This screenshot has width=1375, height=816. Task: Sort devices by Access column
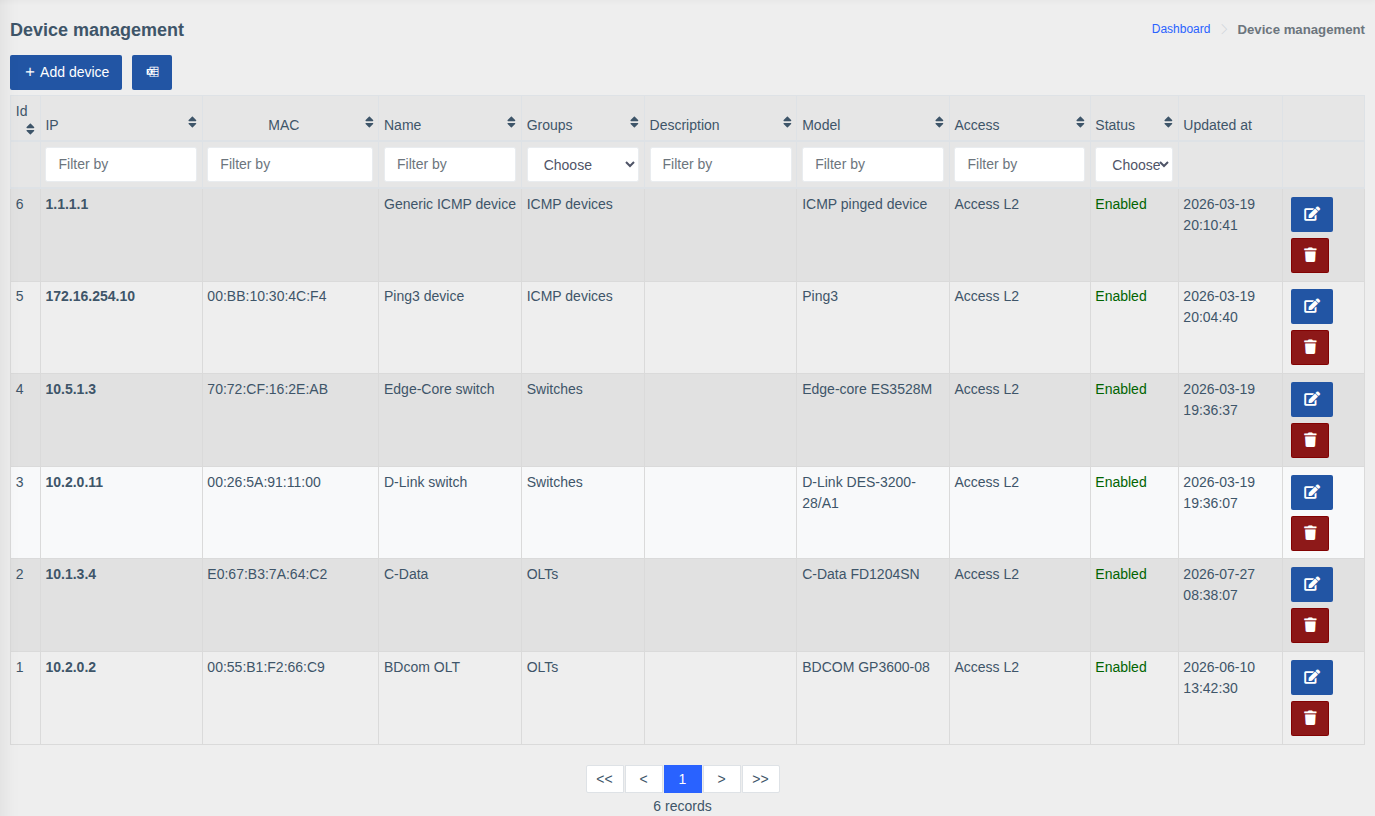tap(1080, 122)
